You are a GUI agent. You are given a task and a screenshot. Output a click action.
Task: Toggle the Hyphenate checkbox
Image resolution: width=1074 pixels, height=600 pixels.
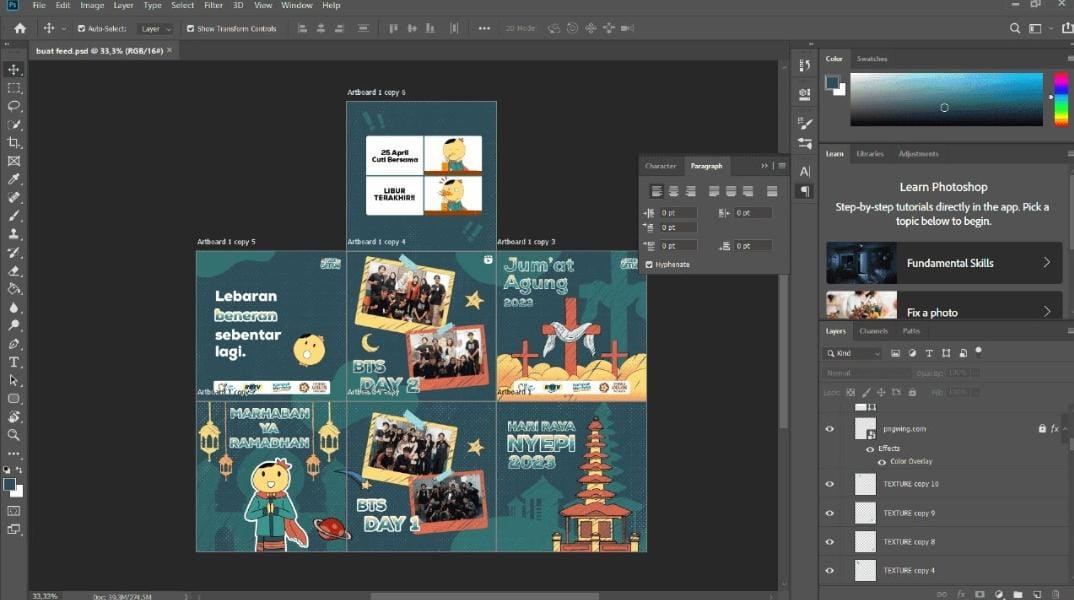pyautogui.click(x=649, y=264)
